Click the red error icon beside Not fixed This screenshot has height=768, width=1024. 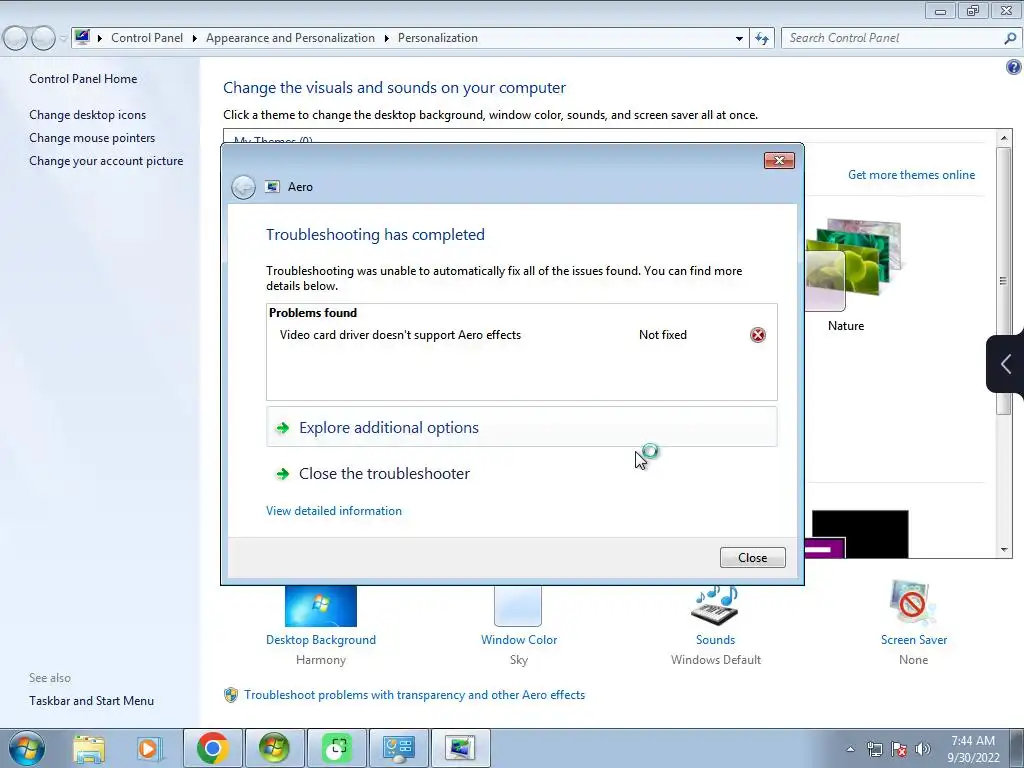tap(758, 335)
